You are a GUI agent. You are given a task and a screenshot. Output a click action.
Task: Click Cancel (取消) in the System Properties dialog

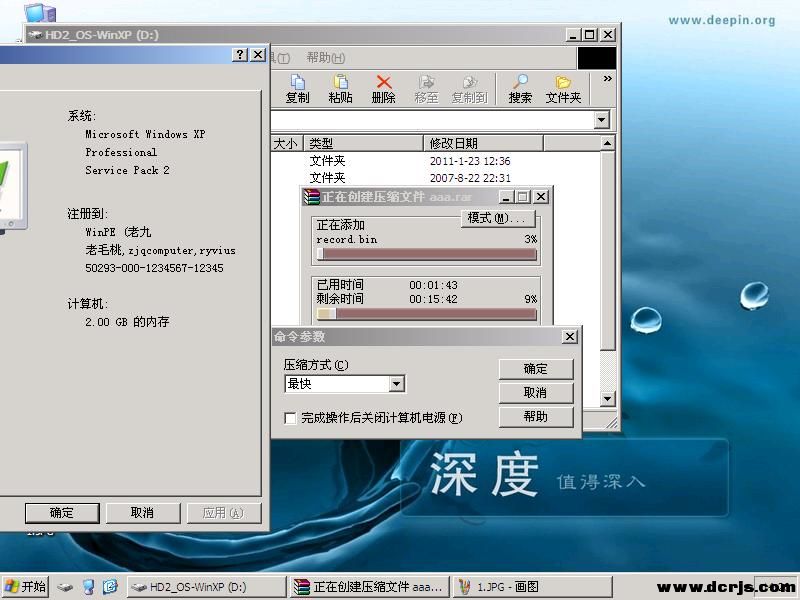click(x=142, y=513)
